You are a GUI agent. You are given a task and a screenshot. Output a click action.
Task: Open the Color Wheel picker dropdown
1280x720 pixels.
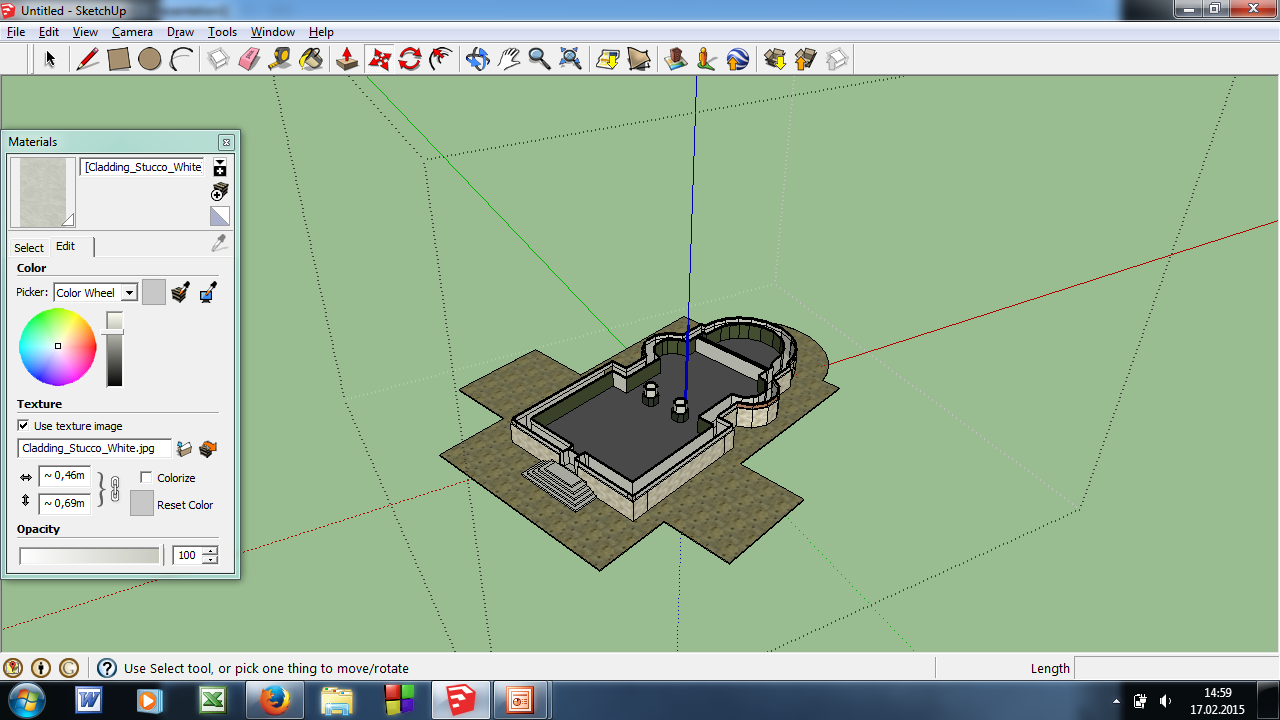(x=129, y=293)
